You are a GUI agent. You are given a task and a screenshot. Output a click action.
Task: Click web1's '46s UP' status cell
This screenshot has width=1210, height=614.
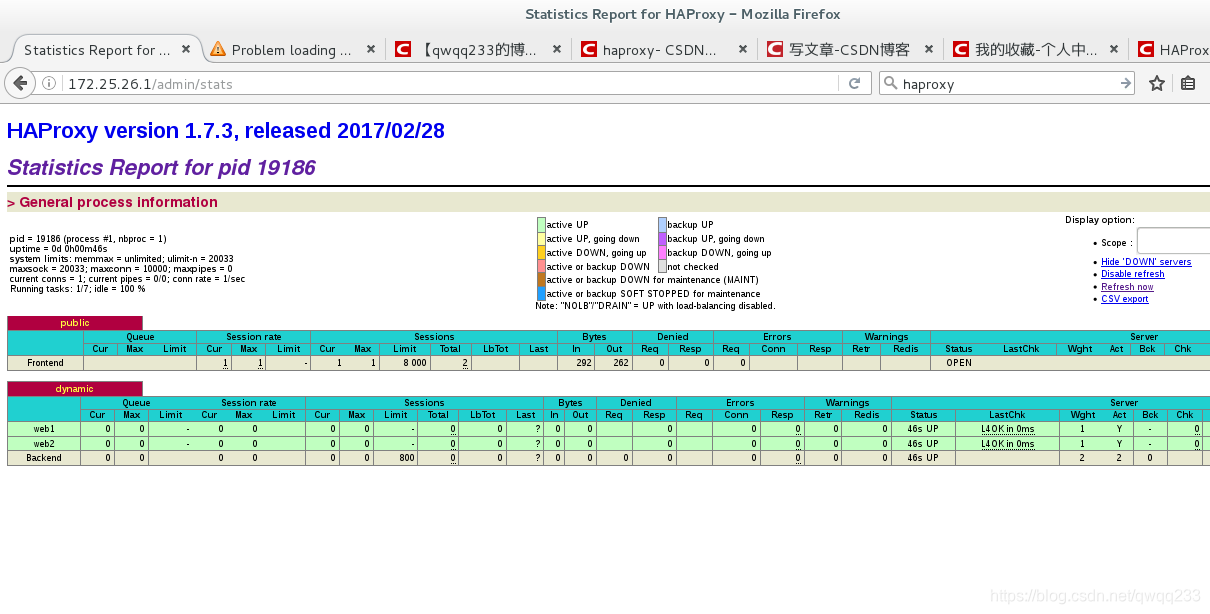point(923,429)
